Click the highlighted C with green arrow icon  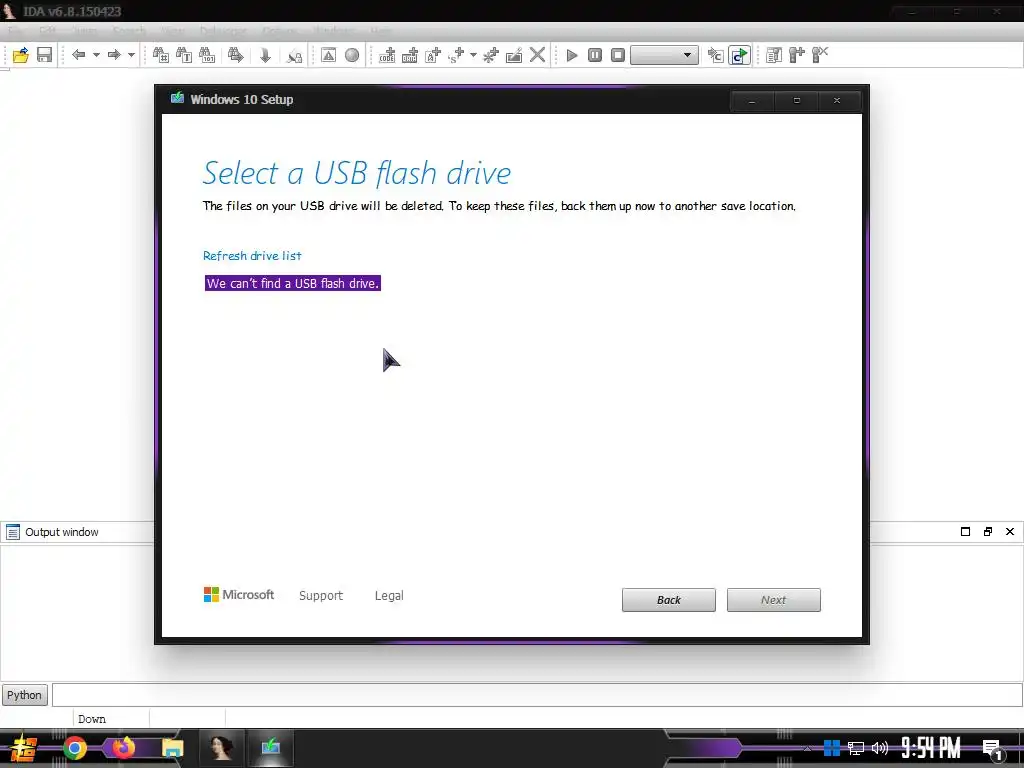(739, 55)
